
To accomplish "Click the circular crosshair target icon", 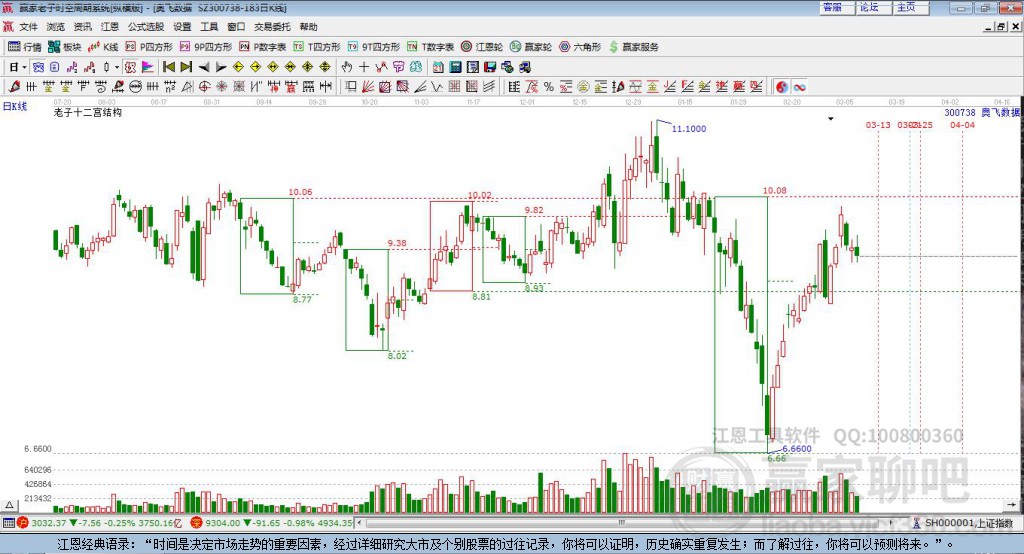I will tap(204, 87).
